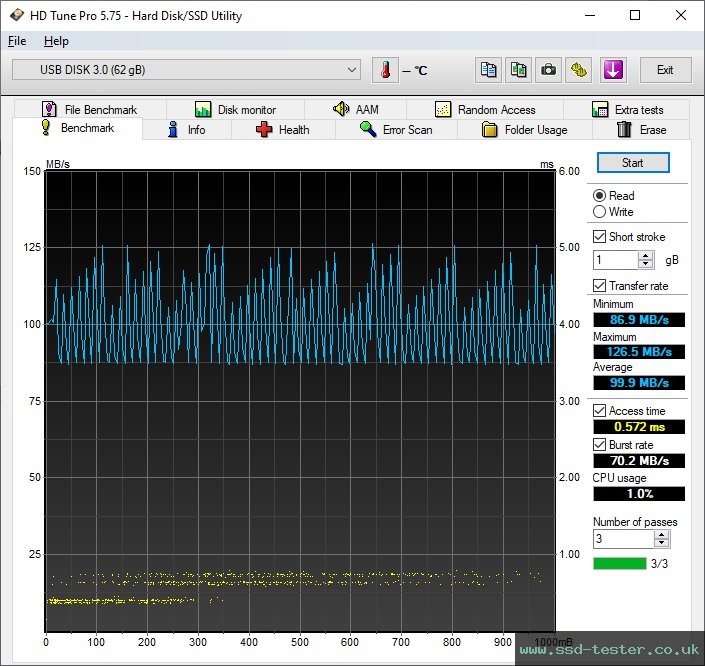
Task: Decrease the number of passes
Action: pos(661,543)
